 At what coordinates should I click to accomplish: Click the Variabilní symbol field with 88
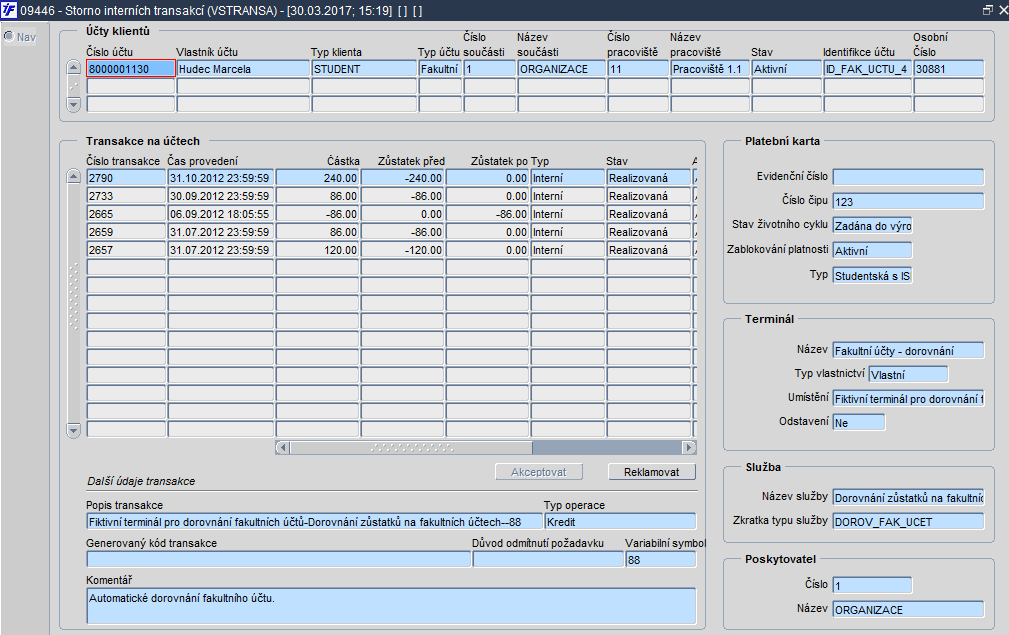(x=660, y=560)
